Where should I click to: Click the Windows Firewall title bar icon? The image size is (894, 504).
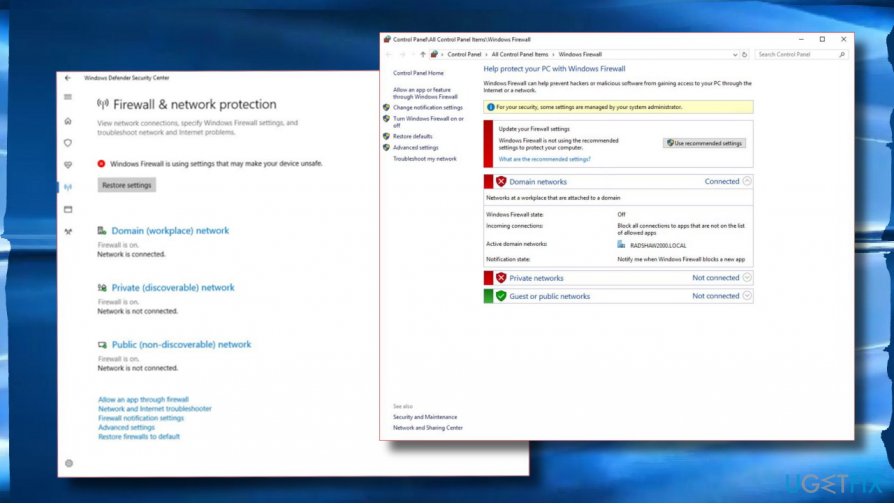click(x=387, y=39)
